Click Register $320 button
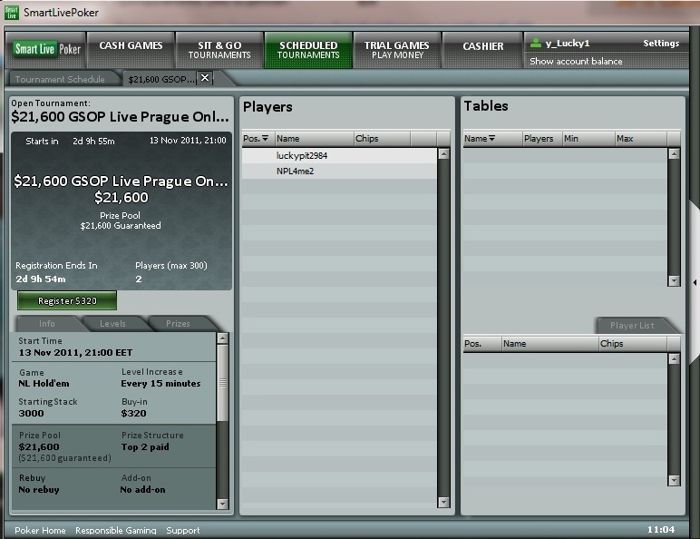 (67, 301)
